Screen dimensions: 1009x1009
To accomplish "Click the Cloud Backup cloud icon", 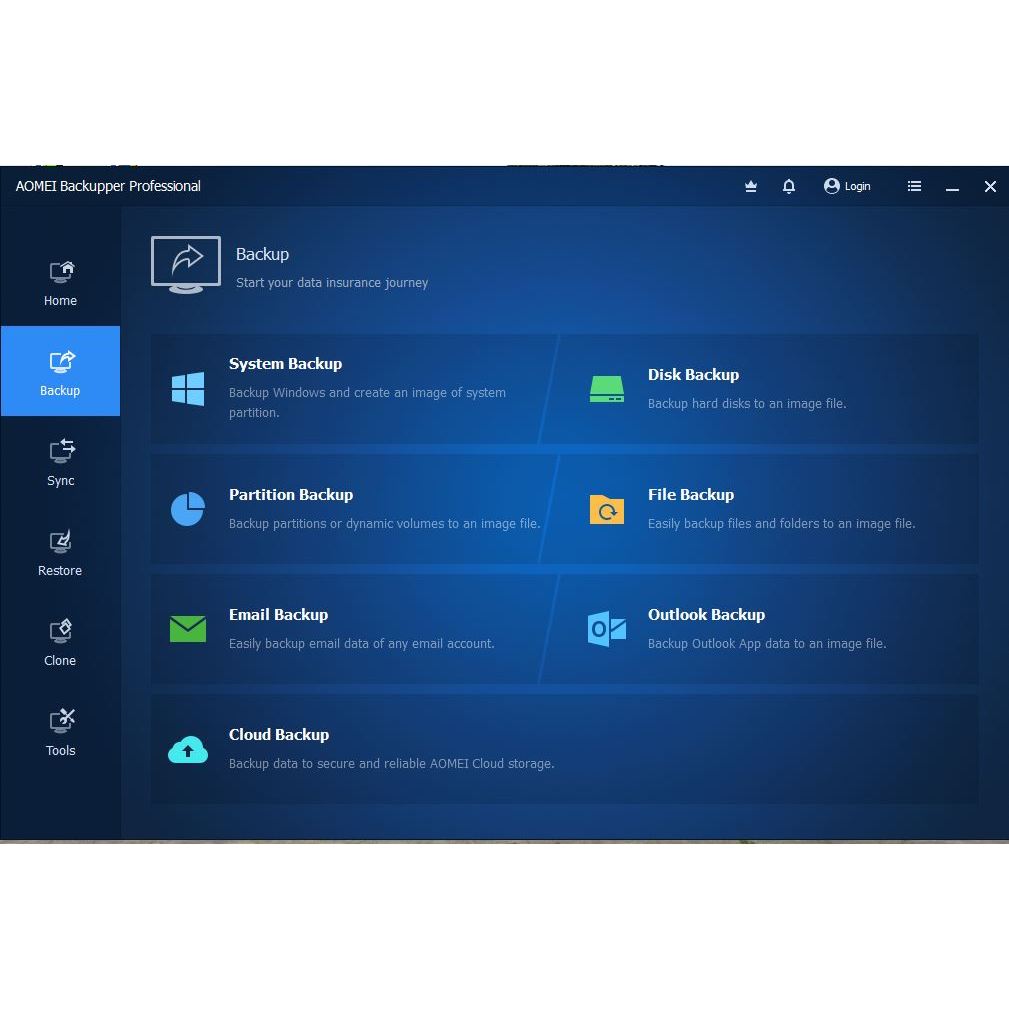I will [187, 749].
